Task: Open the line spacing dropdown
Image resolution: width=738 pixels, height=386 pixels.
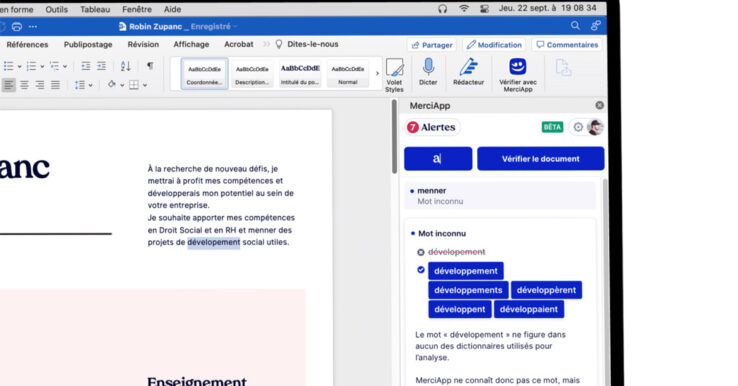Action: coord(83,85)
